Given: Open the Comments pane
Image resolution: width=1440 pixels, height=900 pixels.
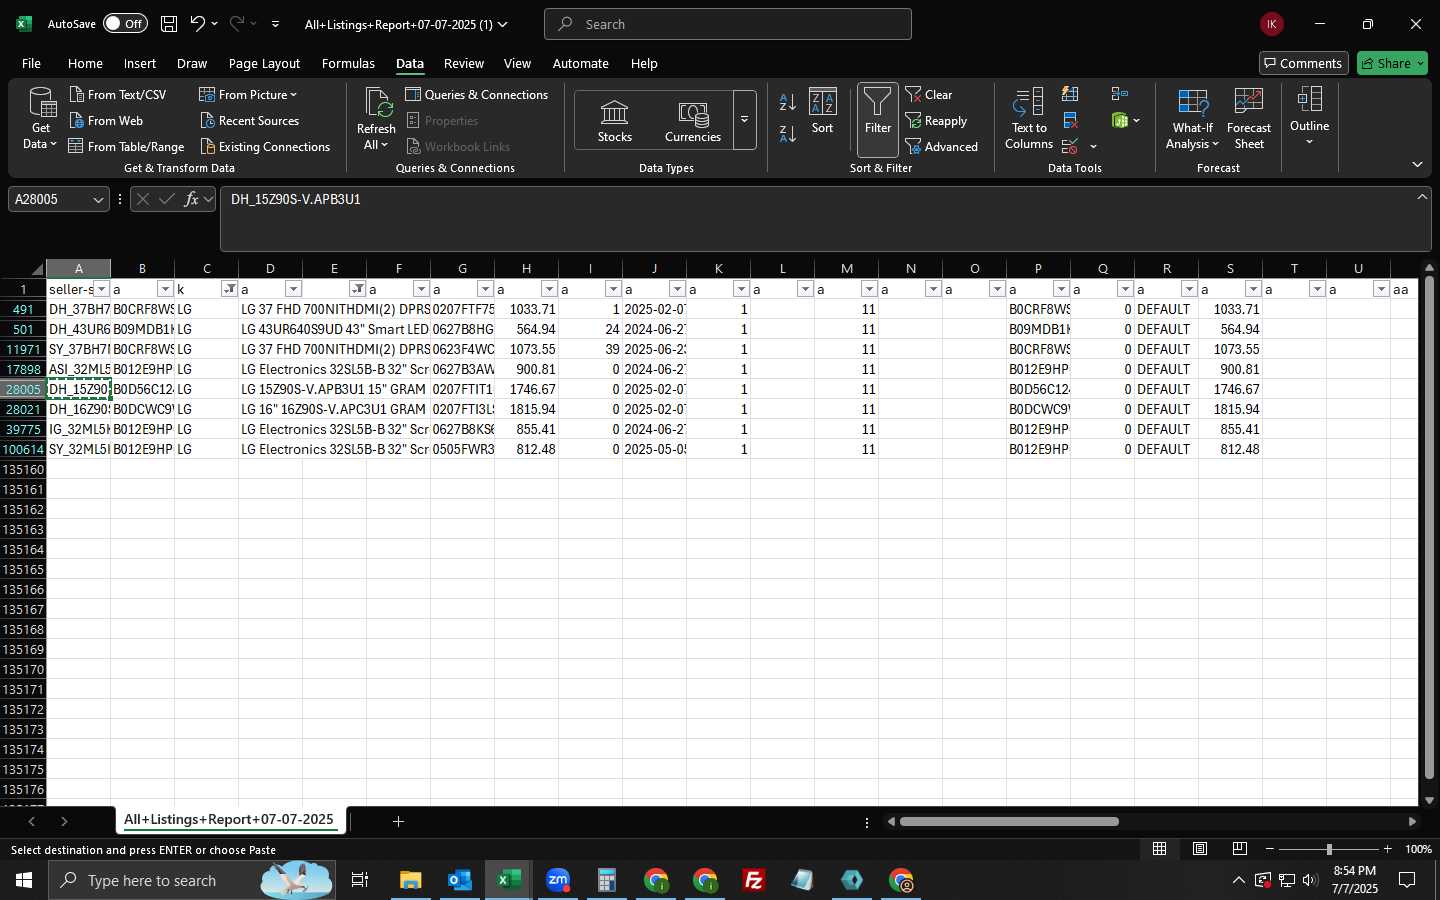Looking at the screenshot, I should pos(1303,63).
